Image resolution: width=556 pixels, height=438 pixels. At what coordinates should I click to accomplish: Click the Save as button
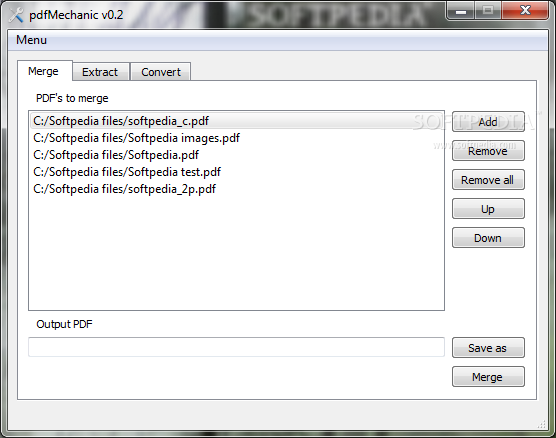pos(488,348)
